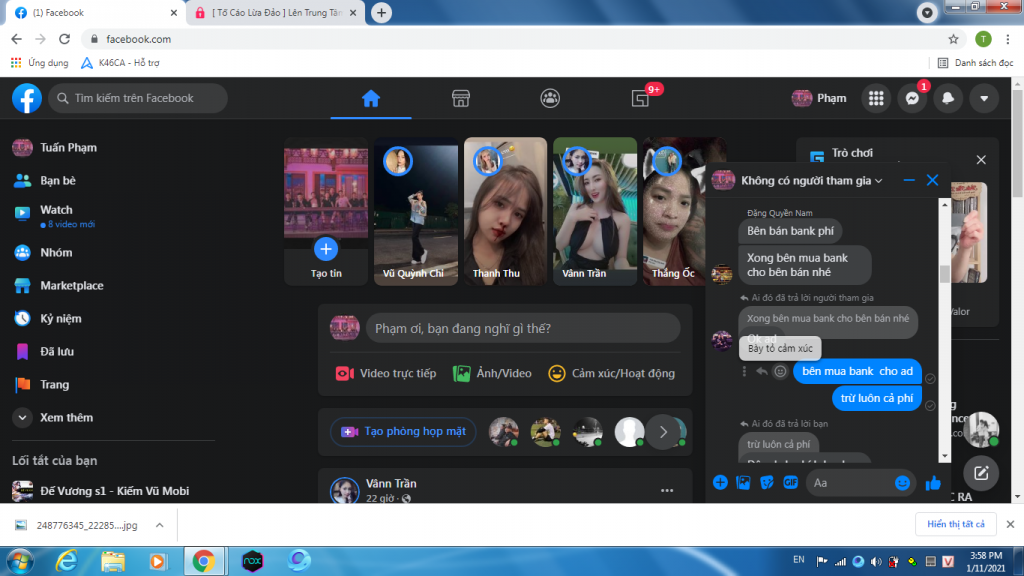Attach a photo using chat image icon
This screenshot has height=576, width=1024.
point(743,483)
